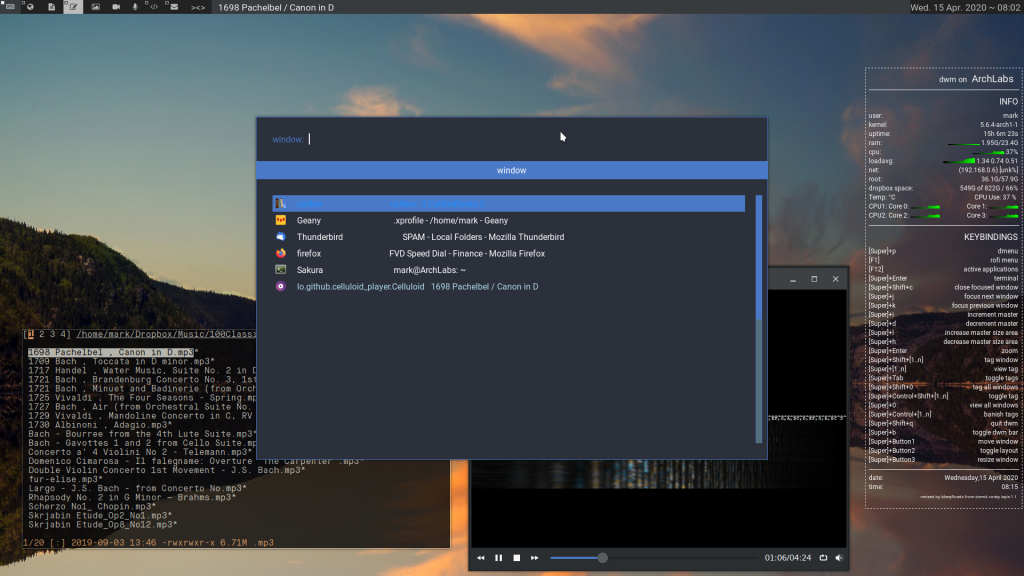Click the file status line showing 6.71M .mp3

click(148, 543)
